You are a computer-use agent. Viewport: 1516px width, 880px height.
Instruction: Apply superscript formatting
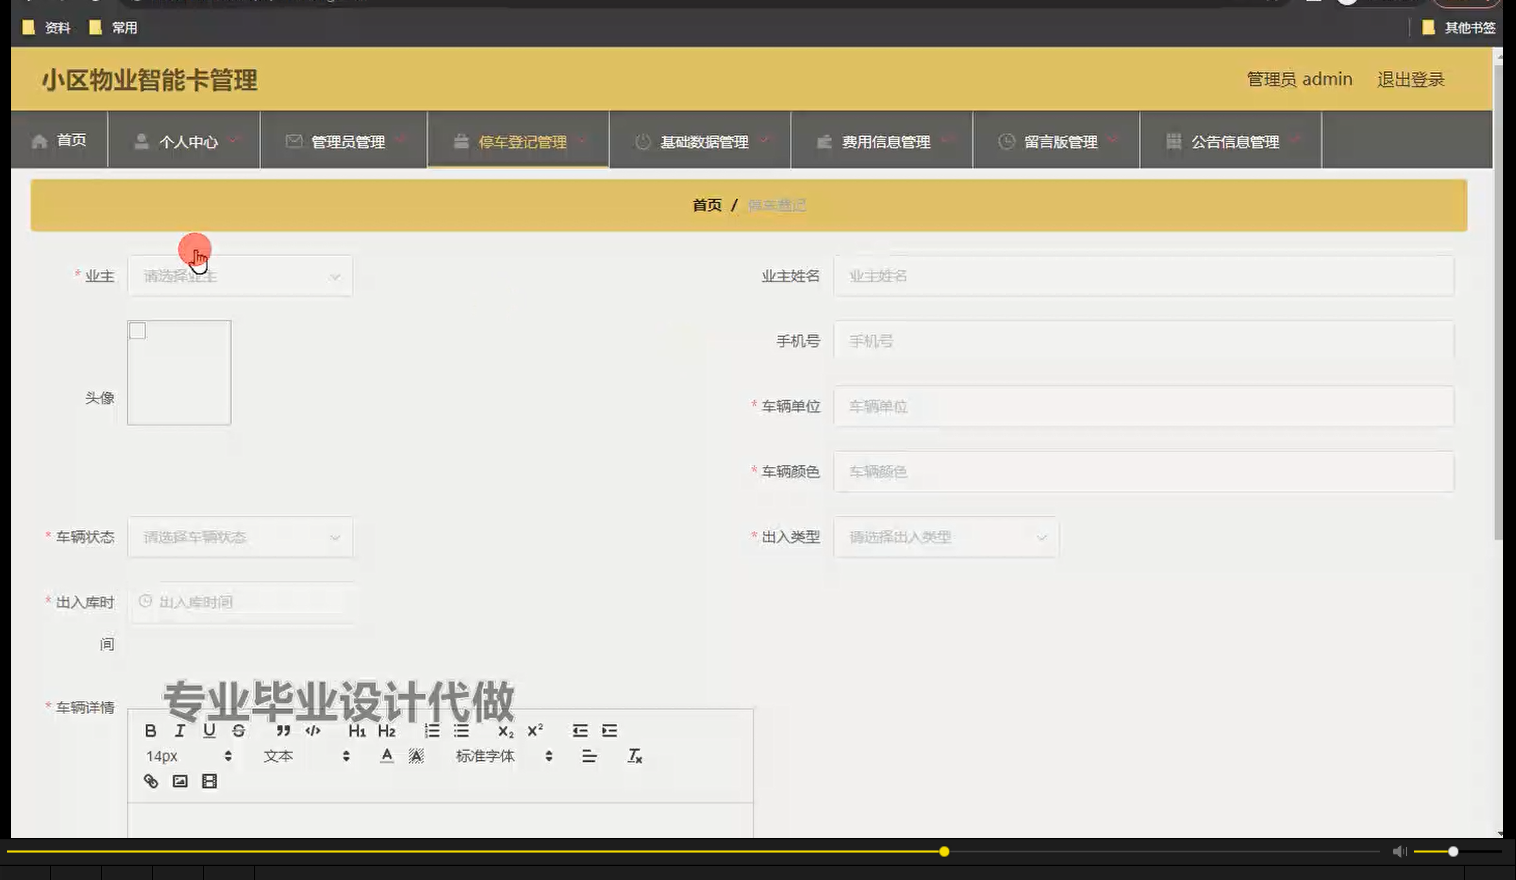(x=534, y=730)
